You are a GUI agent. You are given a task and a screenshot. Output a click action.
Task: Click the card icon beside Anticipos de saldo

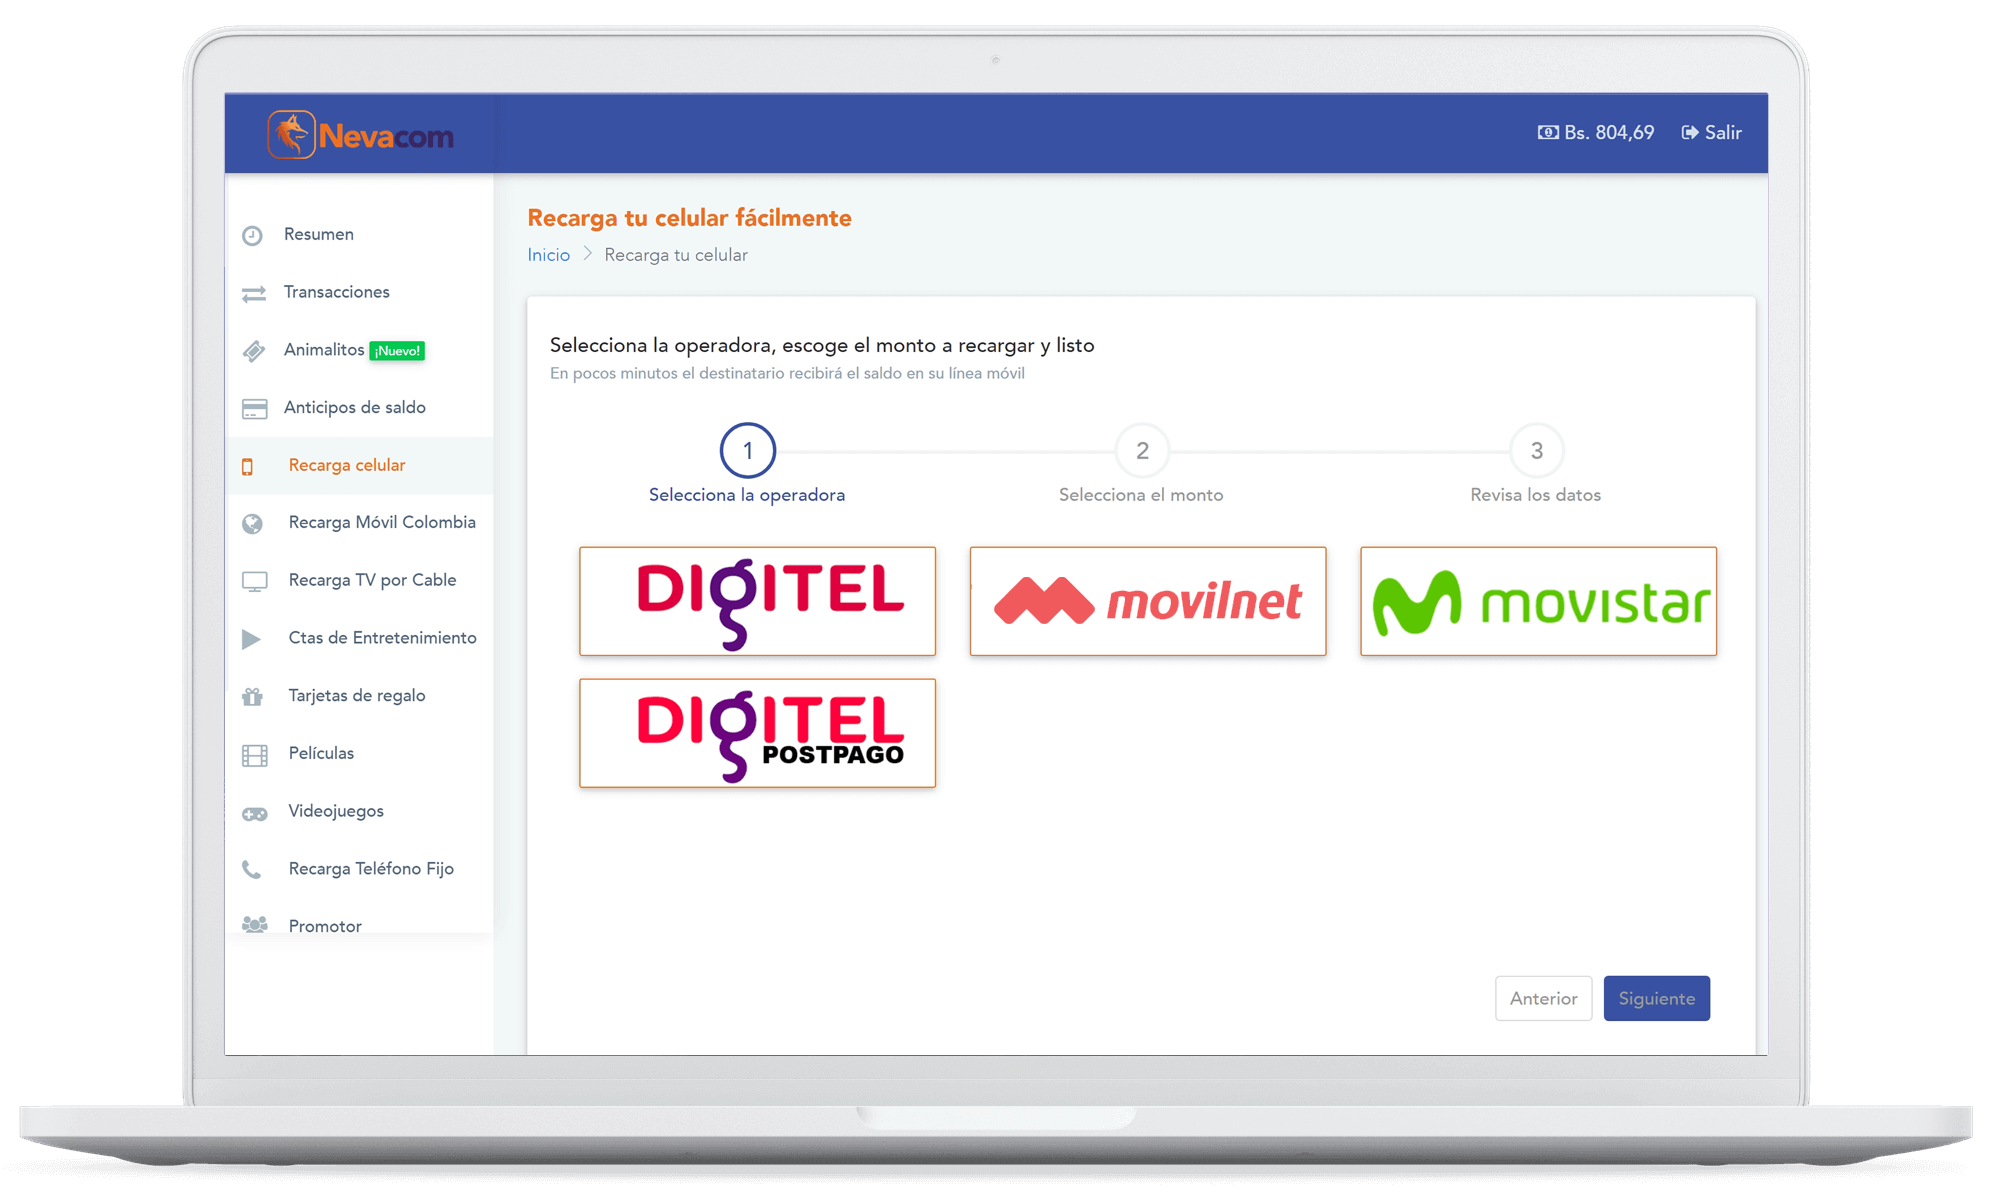coord(254,409)
